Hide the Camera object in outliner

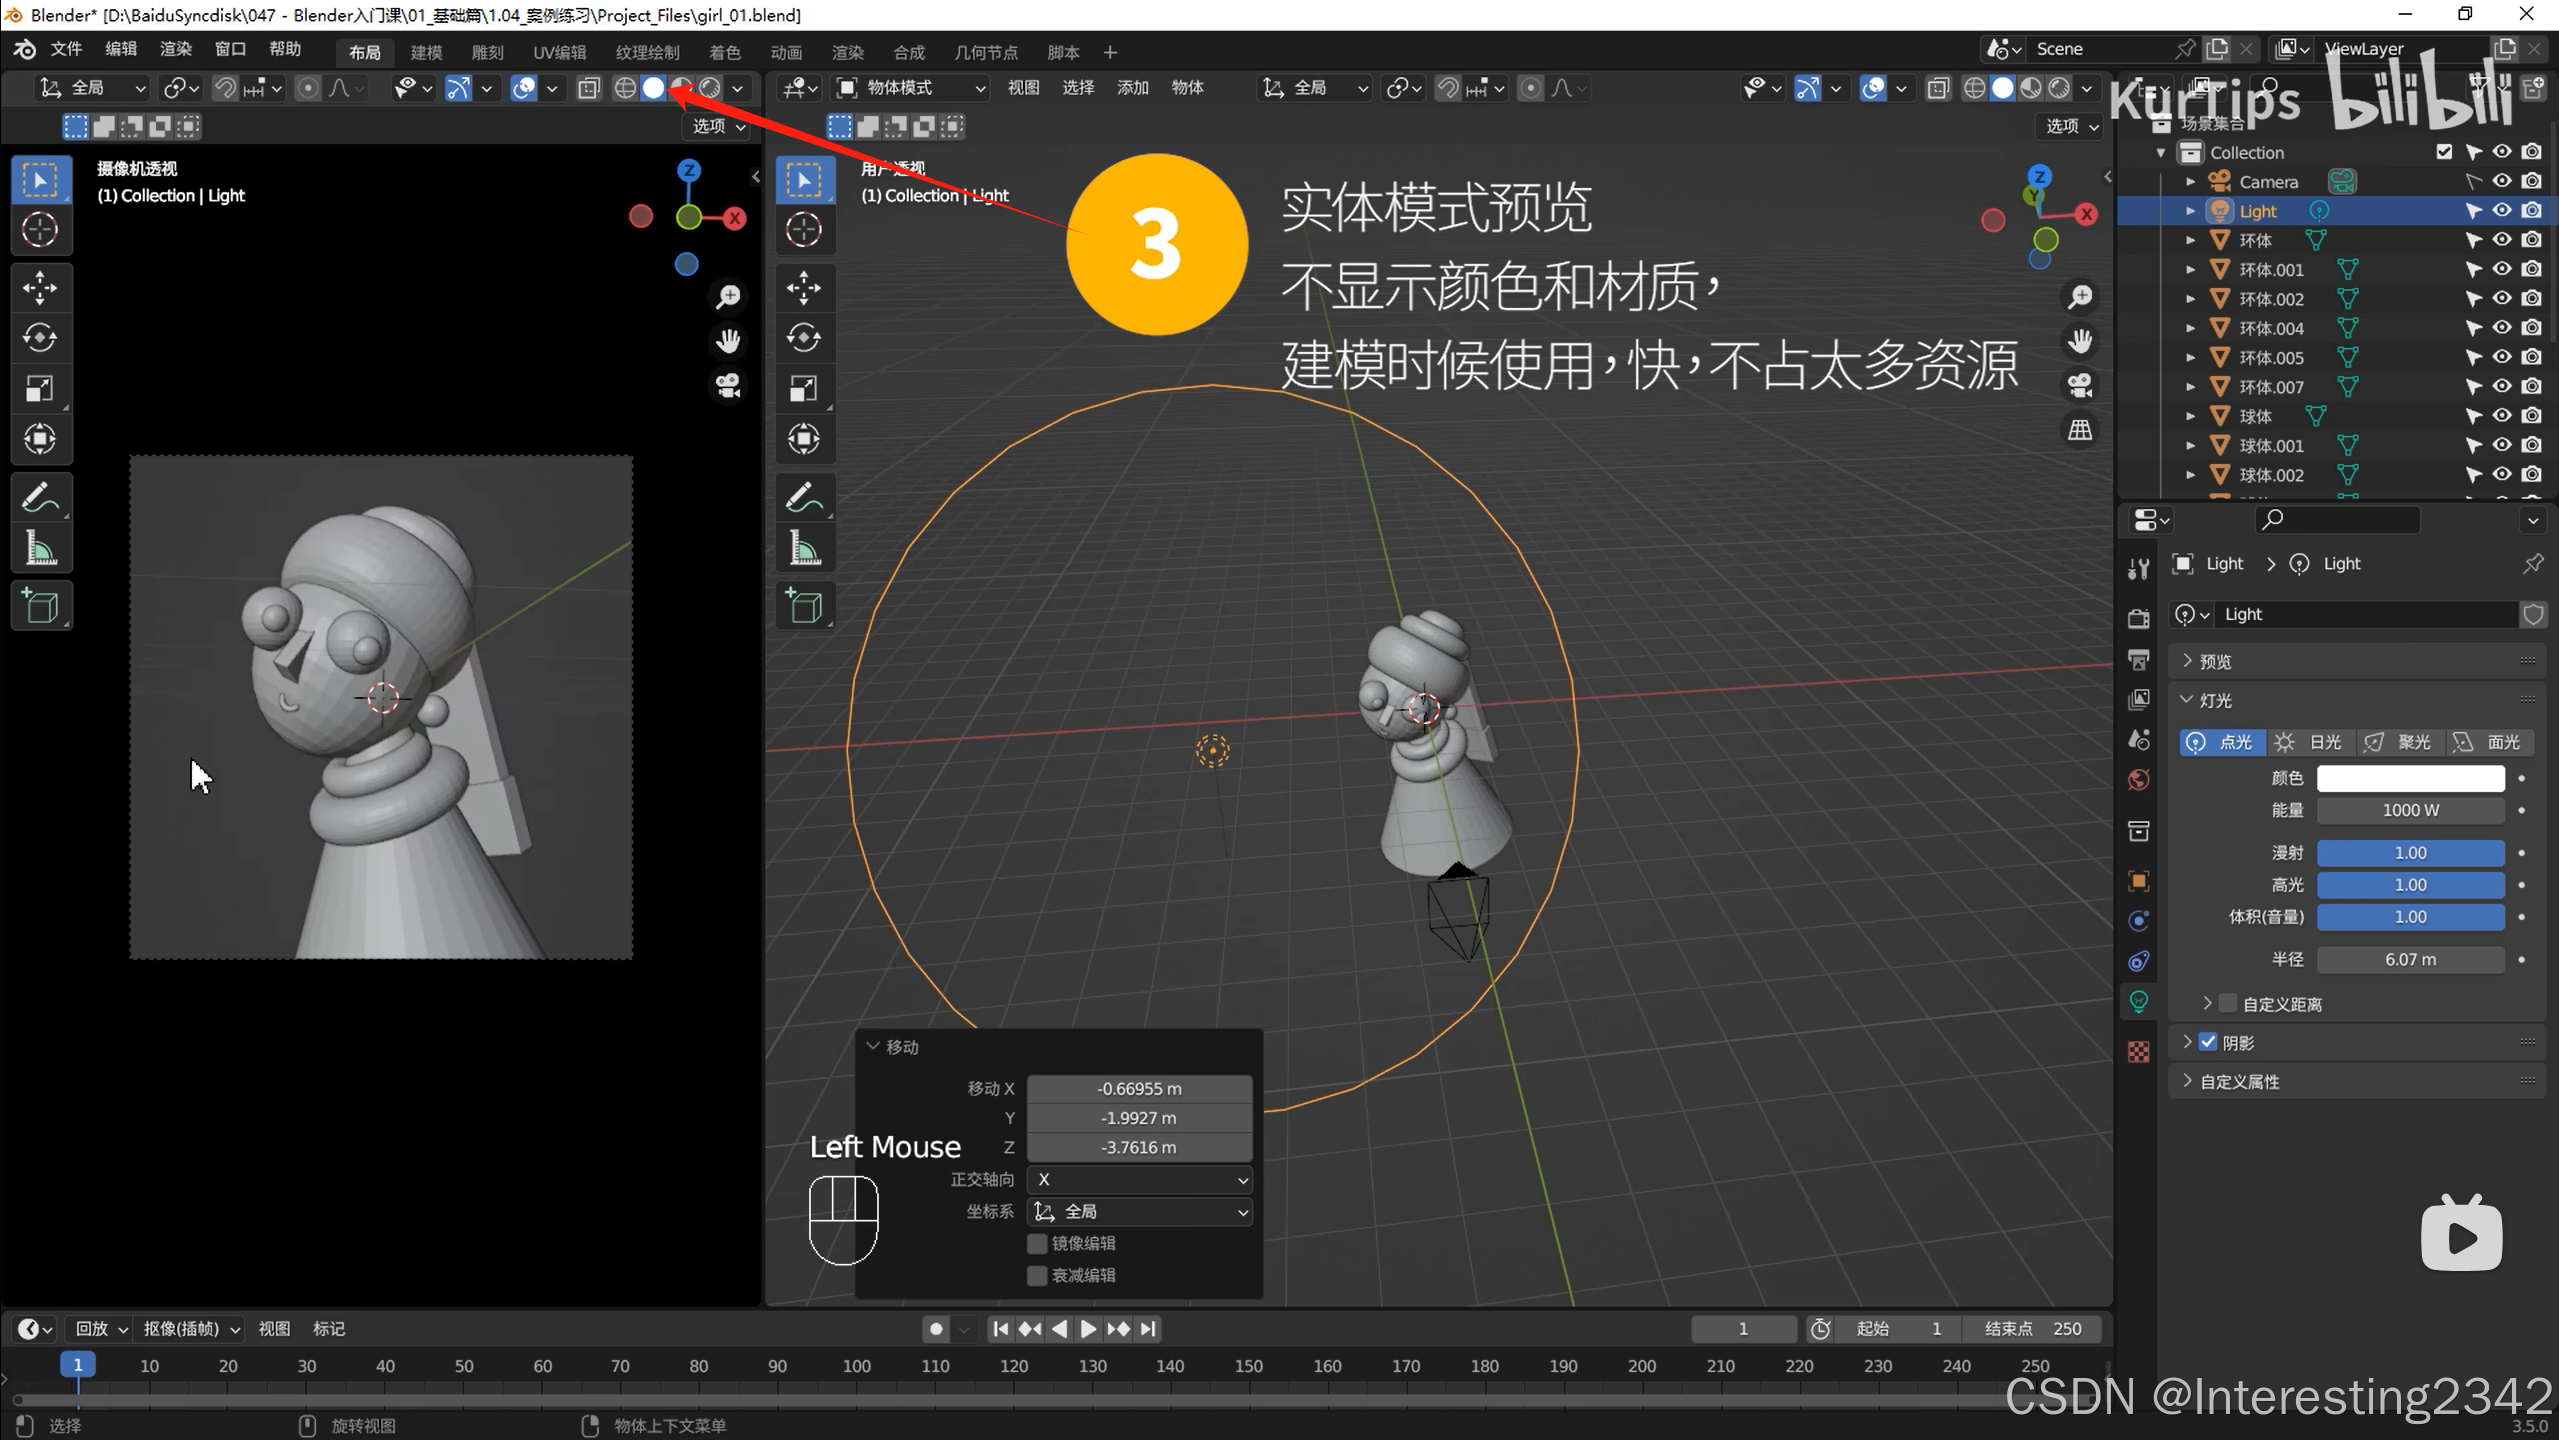(2501, 181)
